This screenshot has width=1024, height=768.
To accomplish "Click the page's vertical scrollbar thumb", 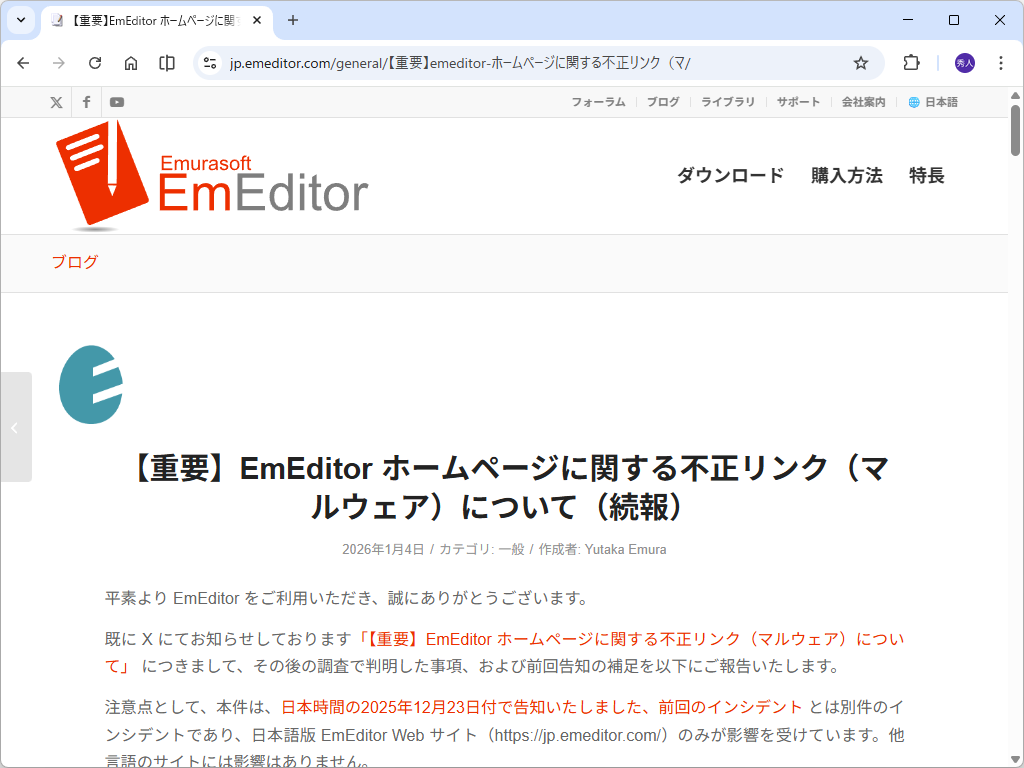I will (x=1016, y=130).
